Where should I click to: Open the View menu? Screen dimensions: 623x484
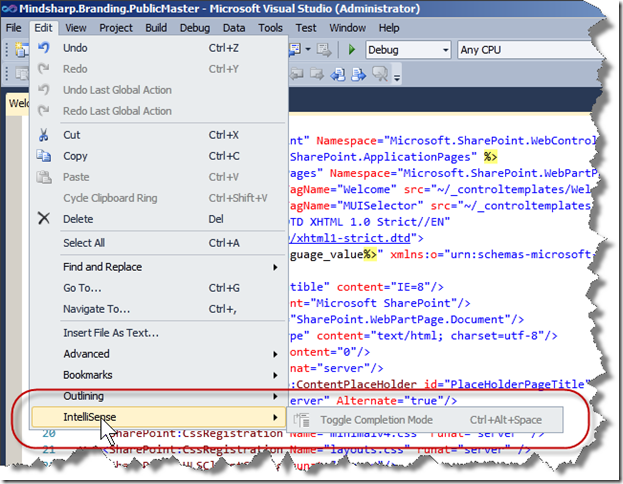77,28
